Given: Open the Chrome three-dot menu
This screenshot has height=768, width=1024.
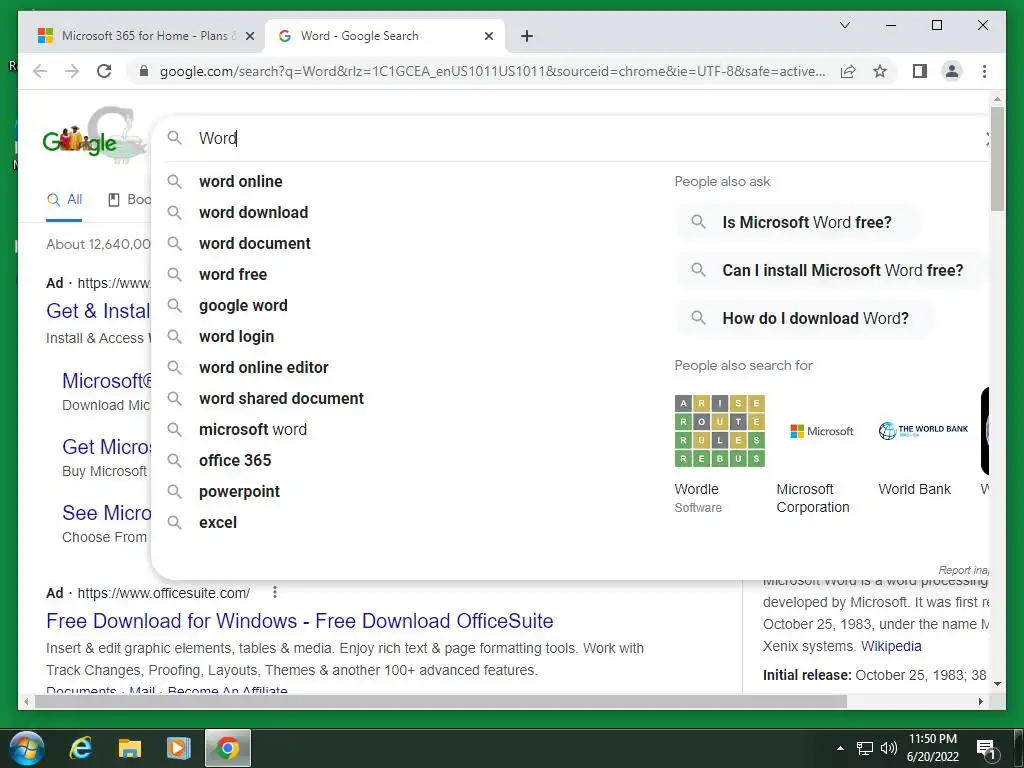Looking at the screenshot, I should [x=984, y=71].
